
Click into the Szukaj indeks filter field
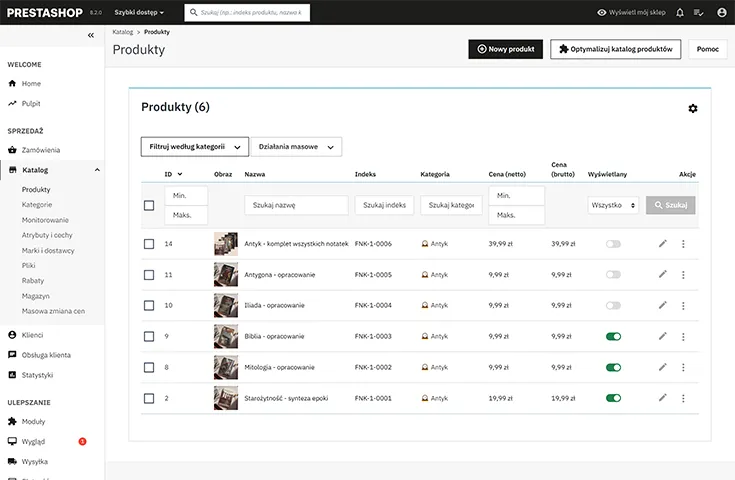pos(384,205)
